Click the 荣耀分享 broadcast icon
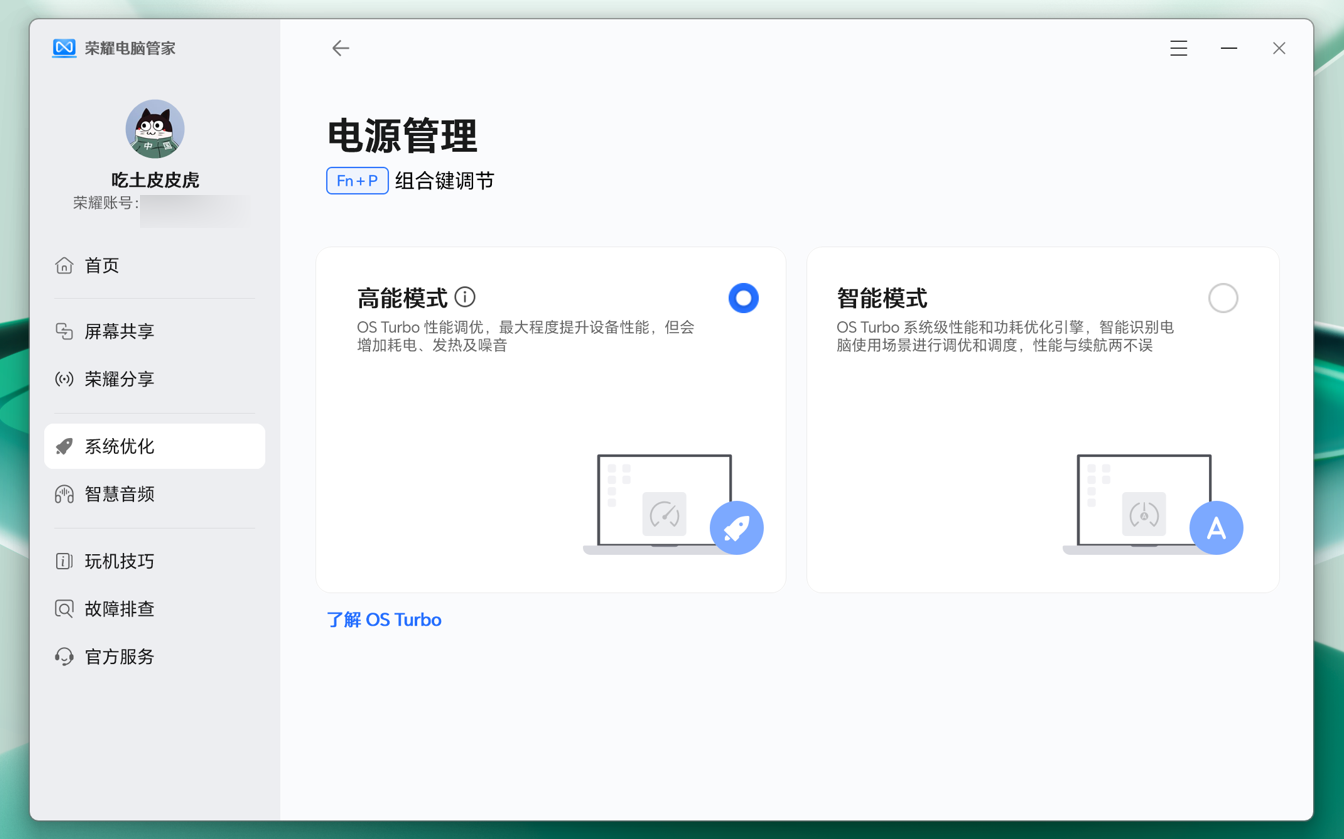 (x=64, y=379)
